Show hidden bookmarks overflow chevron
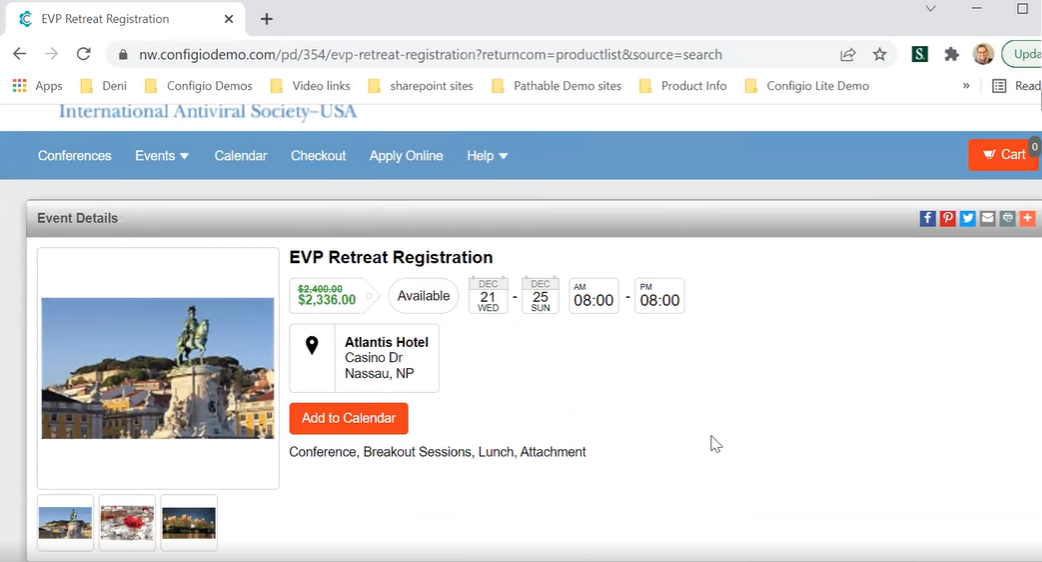 pos(966,86)
